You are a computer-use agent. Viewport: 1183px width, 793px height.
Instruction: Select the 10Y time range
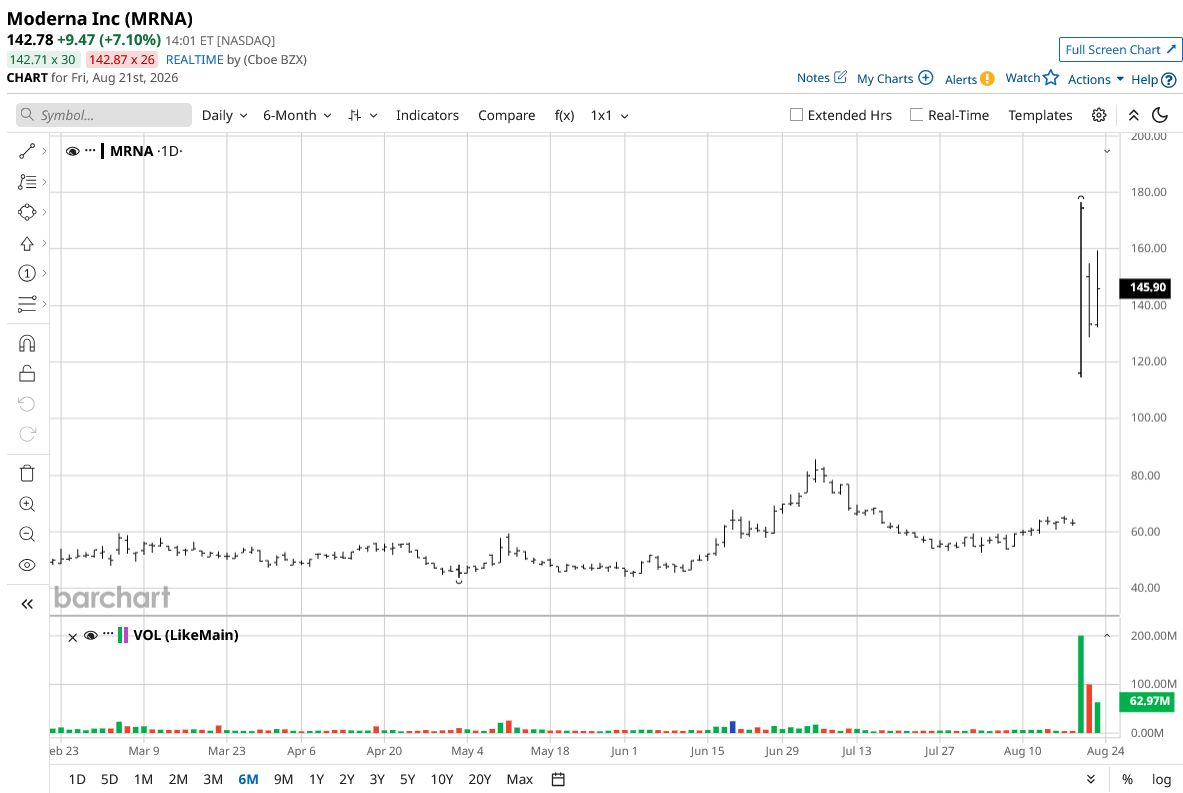click(441, 779)
